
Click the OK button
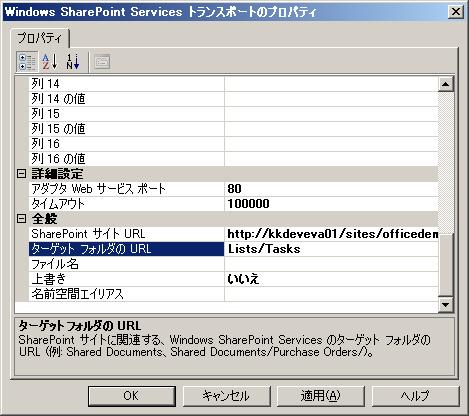pos(132,396)
